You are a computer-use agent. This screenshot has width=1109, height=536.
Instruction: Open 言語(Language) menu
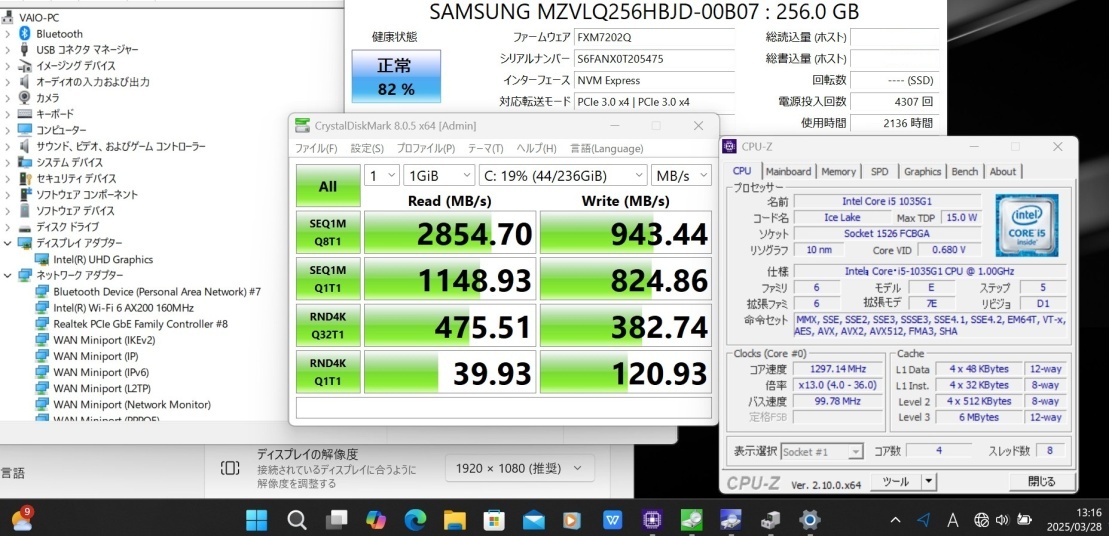tap(607, 148)
